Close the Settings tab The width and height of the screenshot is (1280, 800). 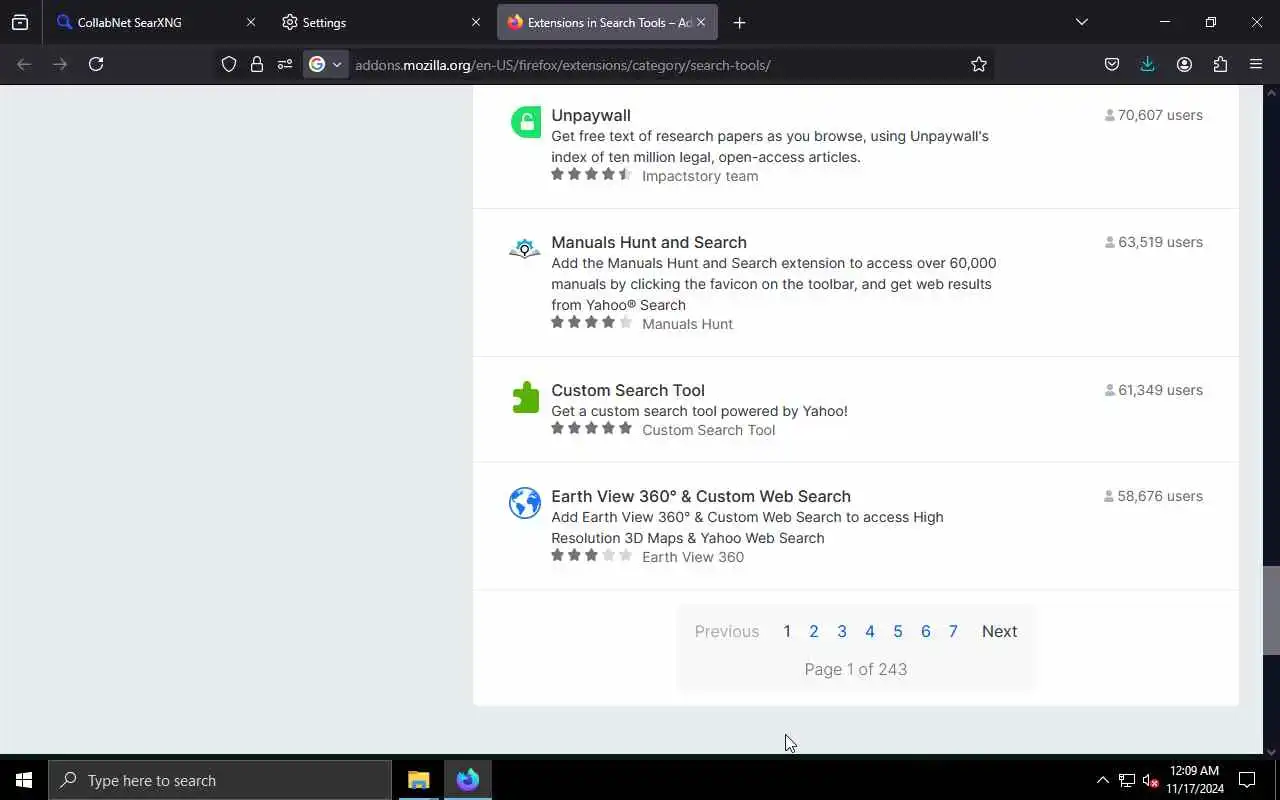pos(476,22)
